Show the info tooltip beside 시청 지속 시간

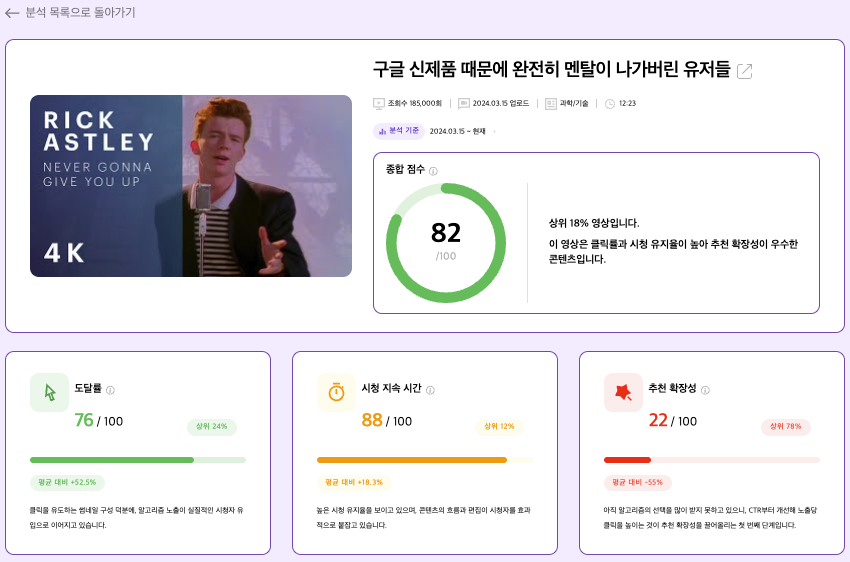click(430, 390)
